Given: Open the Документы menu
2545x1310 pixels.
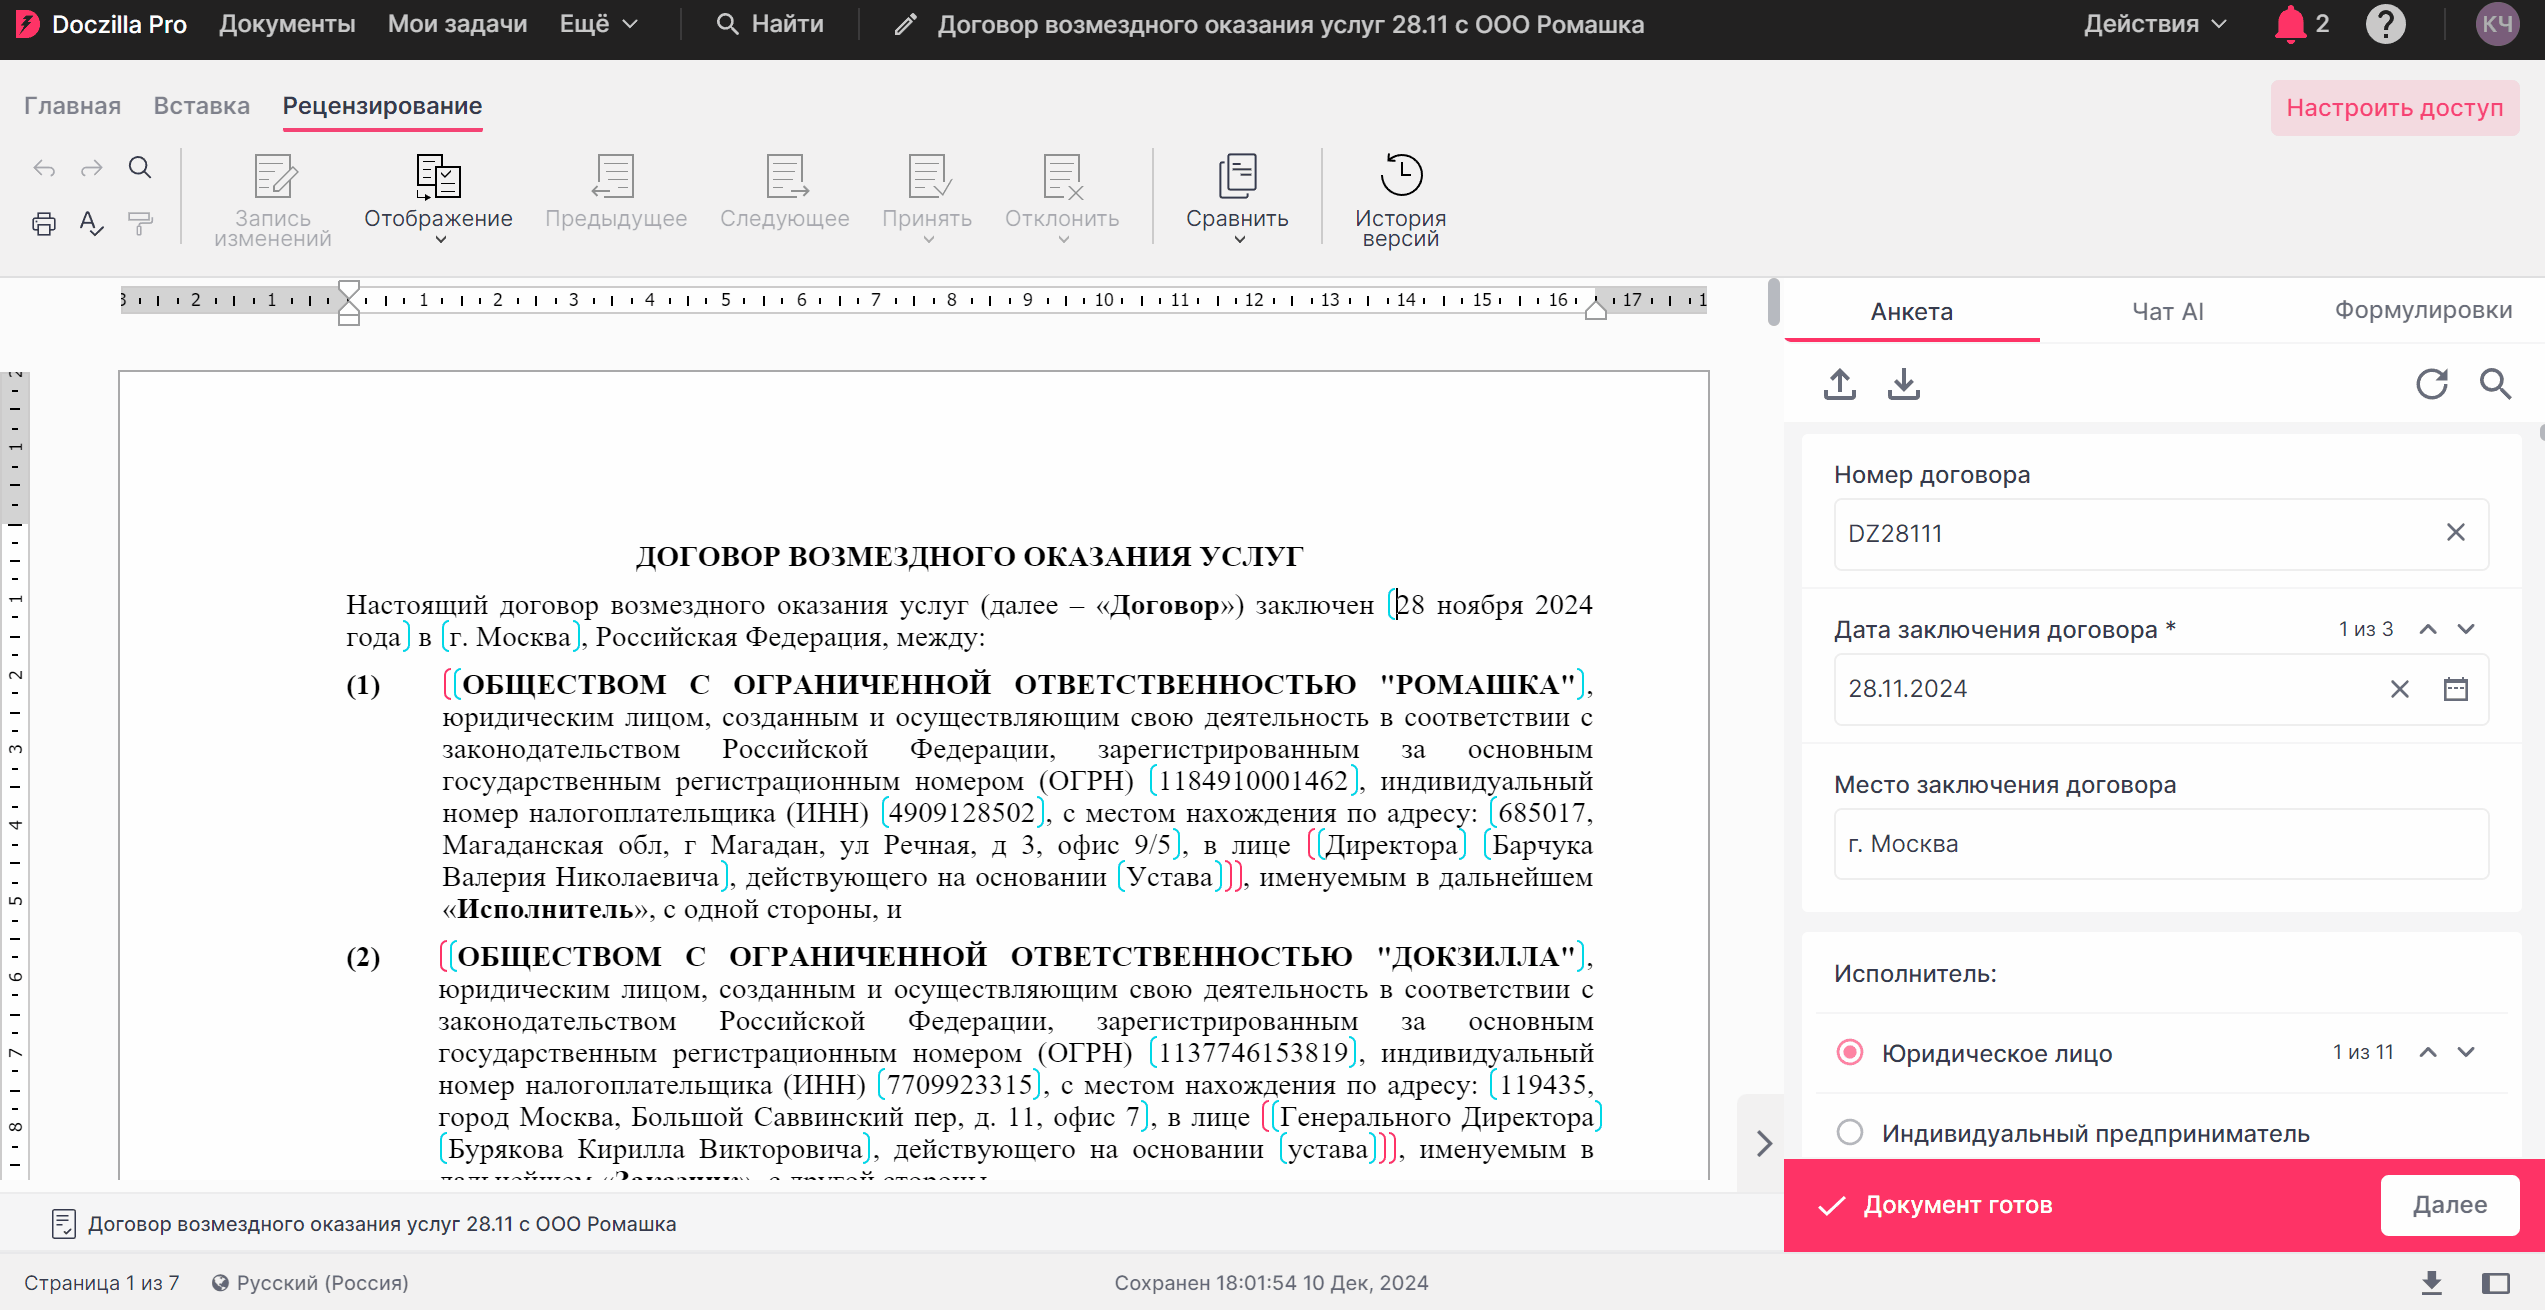Looking at the screenshot, I should pos(287,24).
